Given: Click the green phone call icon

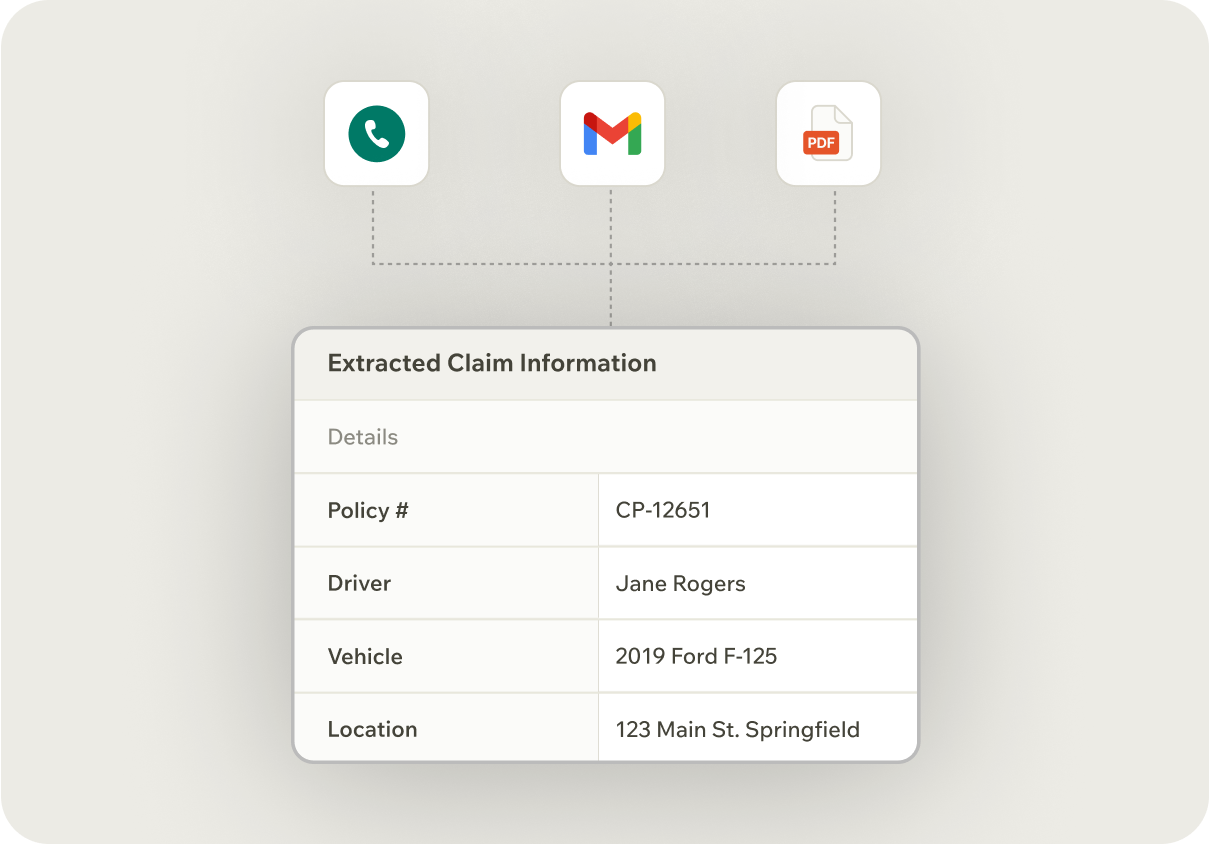Looking at the screenshot, I should coord(377,134).
